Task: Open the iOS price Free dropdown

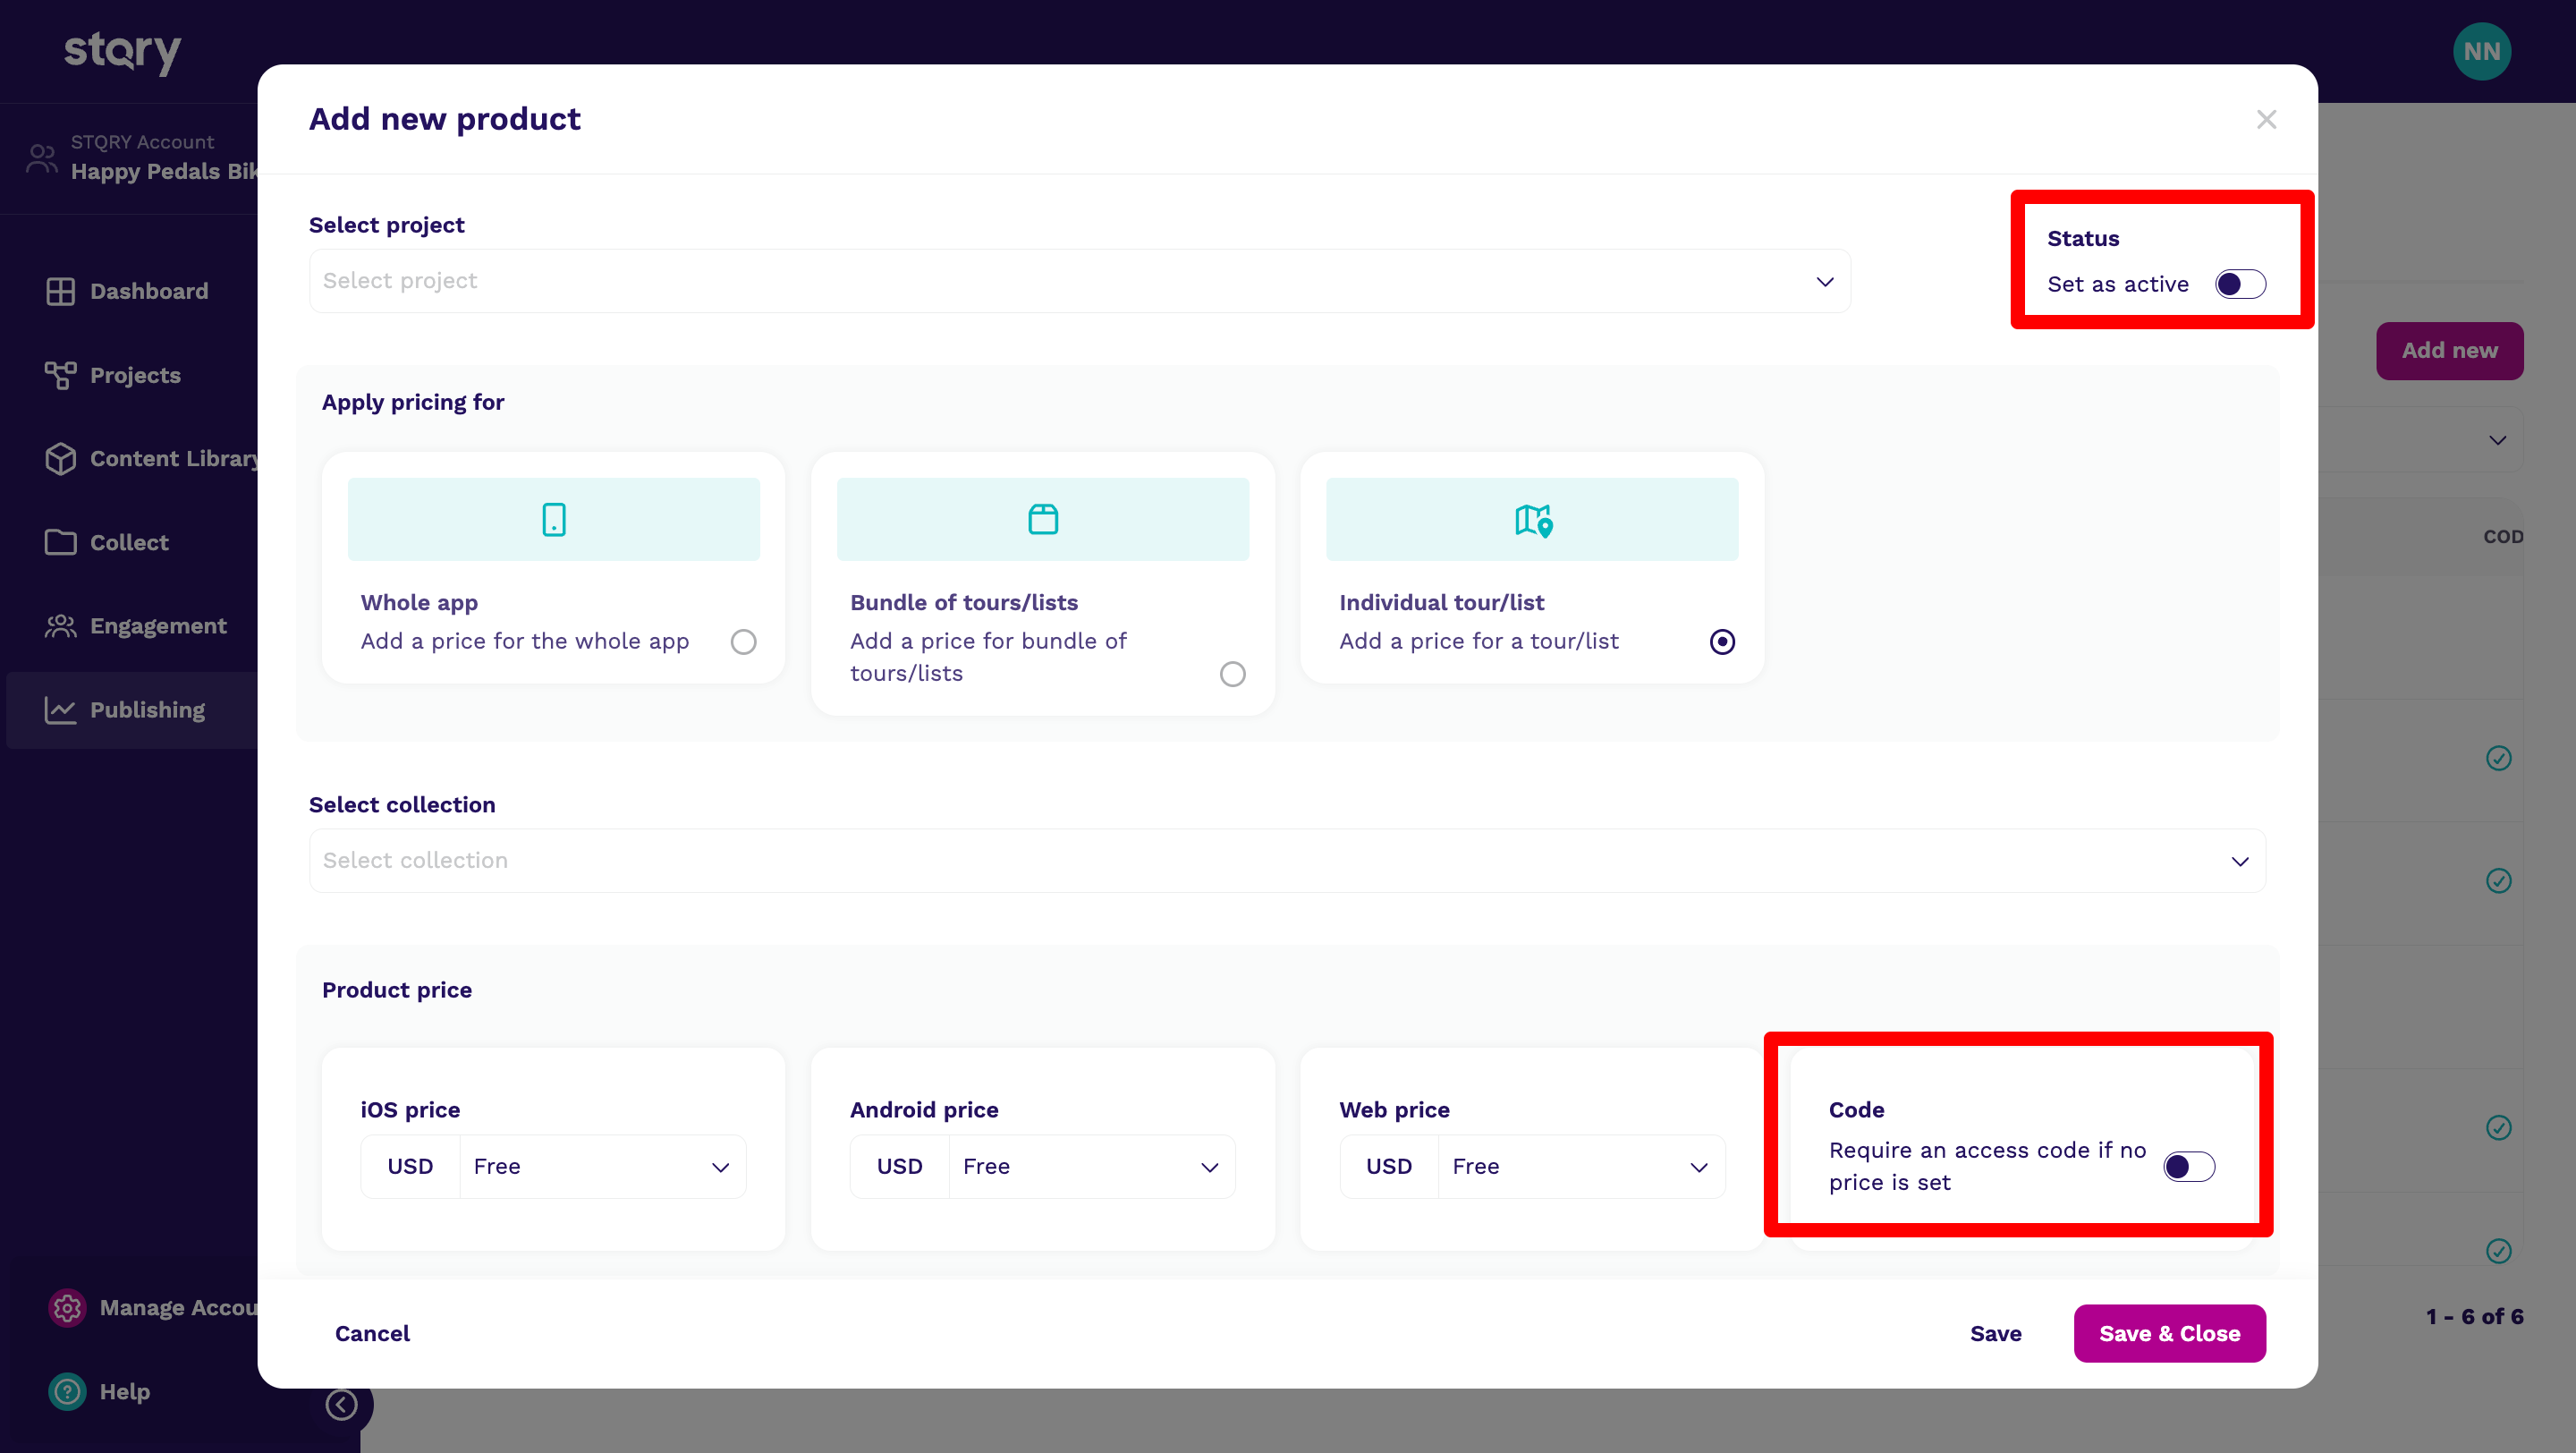Action: tap(603, 1166)
